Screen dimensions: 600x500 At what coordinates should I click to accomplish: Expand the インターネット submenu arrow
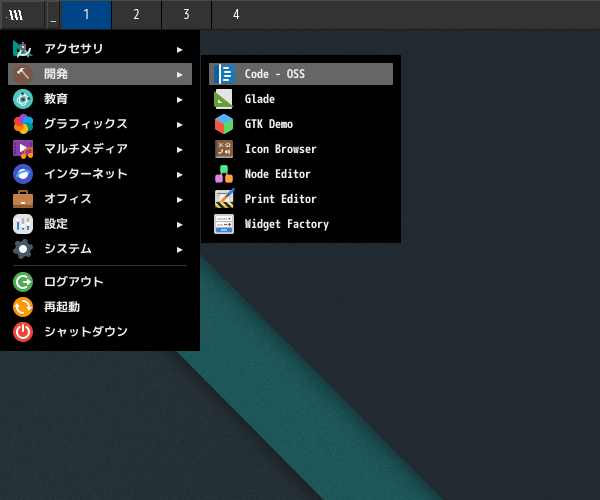(x=180, y=174)
